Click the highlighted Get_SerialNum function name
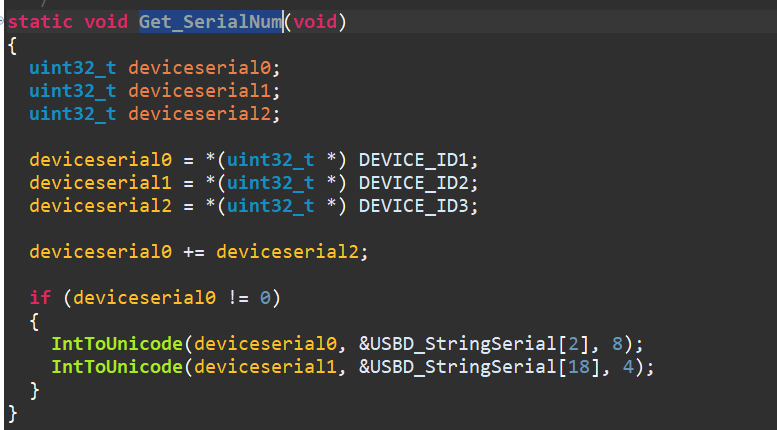The height and width of the screenshot is (430, 777). click(x=211, y=22)
